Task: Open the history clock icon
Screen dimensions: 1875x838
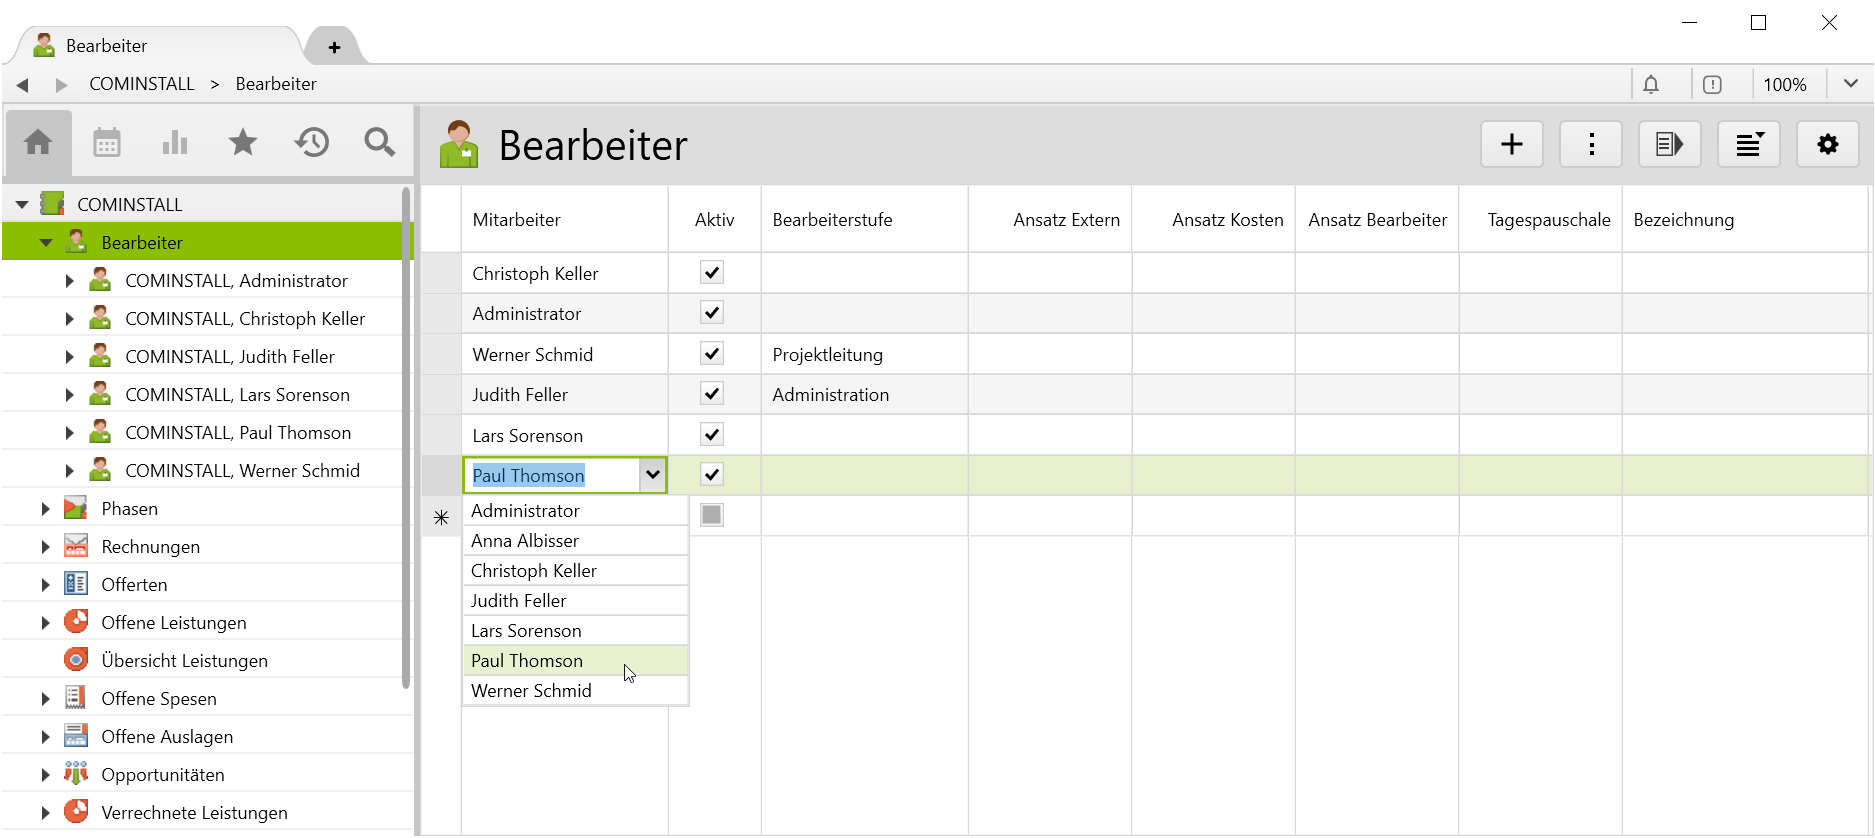Action: coord(312,143)
